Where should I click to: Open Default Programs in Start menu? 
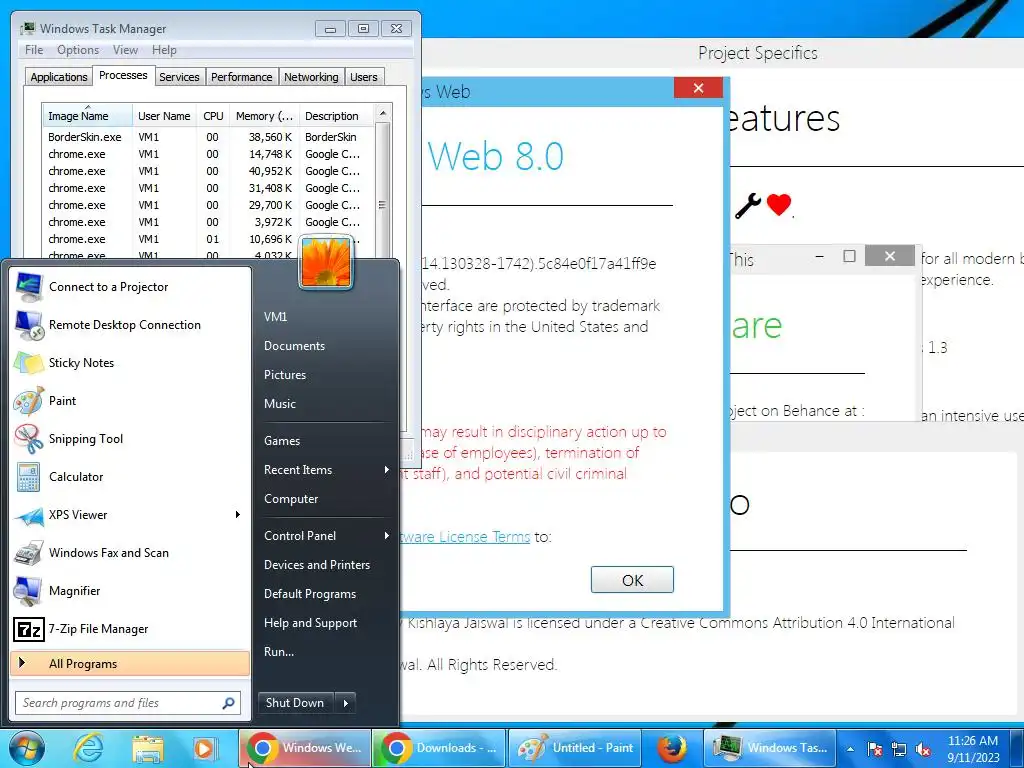point(310,594)
